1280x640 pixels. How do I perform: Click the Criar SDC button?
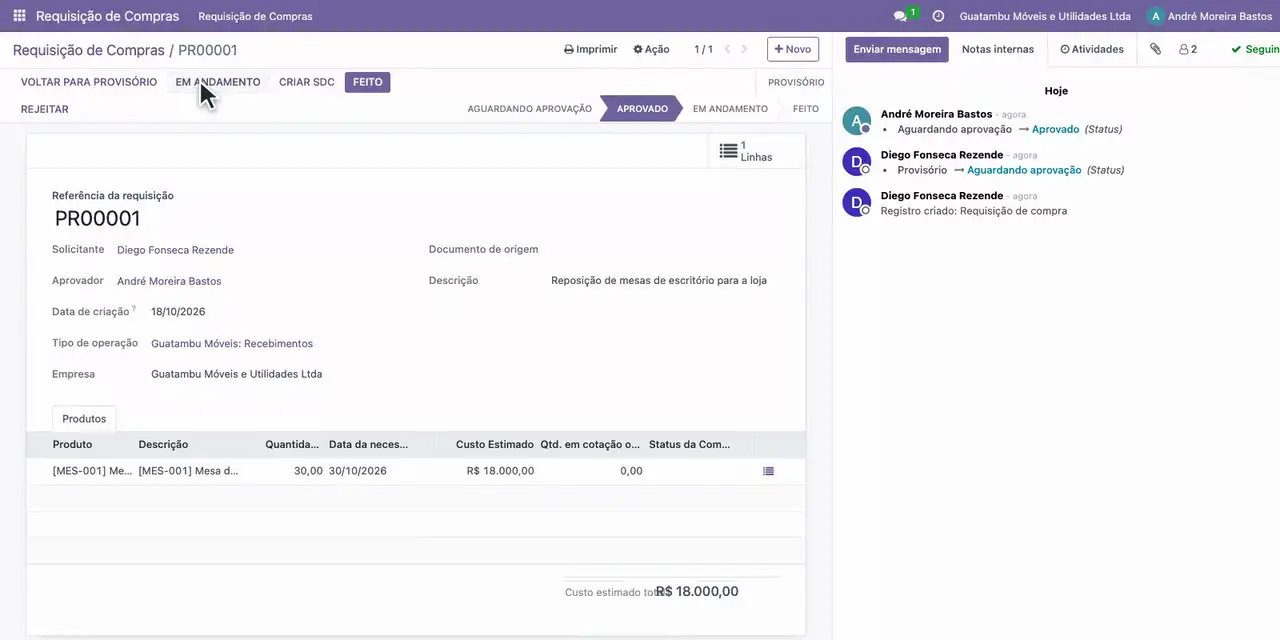[x=306, y=82]
